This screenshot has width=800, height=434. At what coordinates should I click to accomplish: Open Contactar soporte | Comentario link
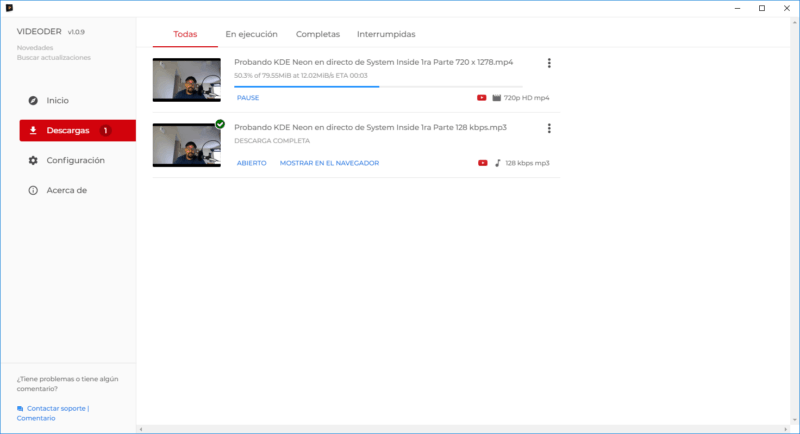[x=53, y=413]
